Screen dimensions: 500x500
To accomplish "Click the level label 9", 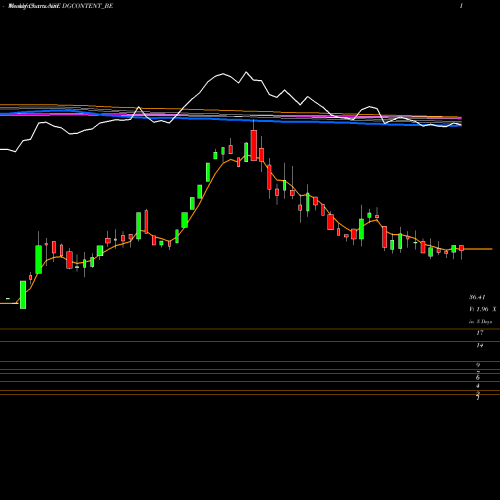I will pos(478,365).
